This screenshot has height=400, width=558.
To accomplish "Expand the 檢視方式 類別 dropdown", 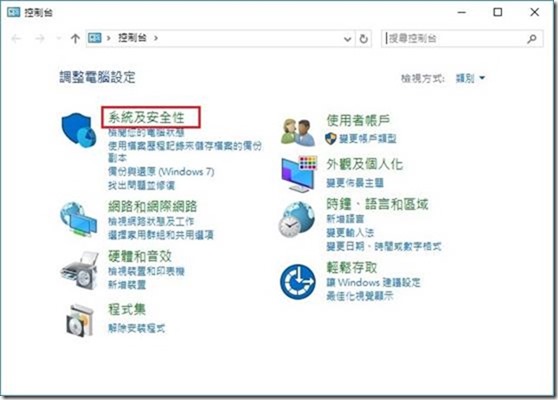I will coord(470,78).
